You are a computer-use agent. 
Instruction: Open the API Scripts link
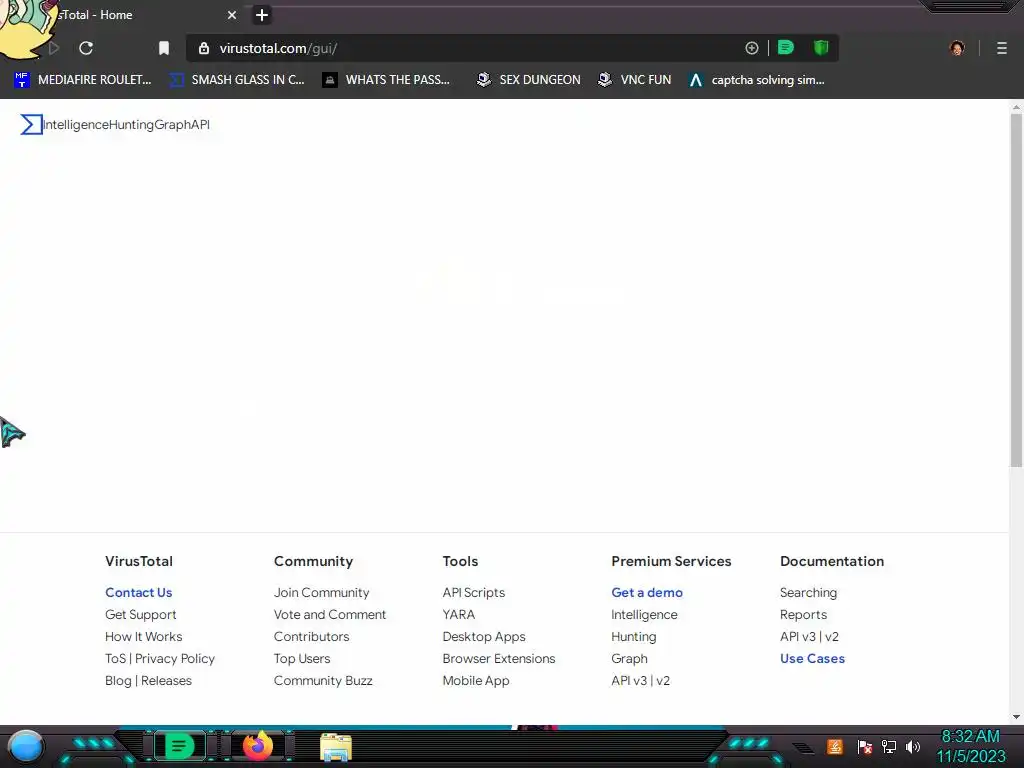coord(473,592)
